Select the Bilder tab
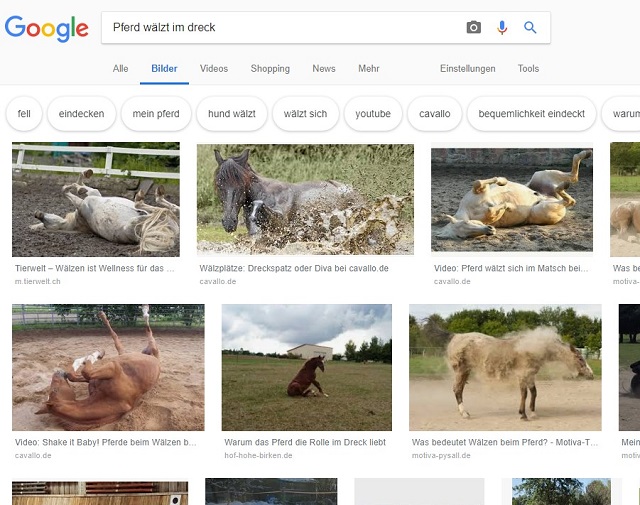 pos(164,69)
